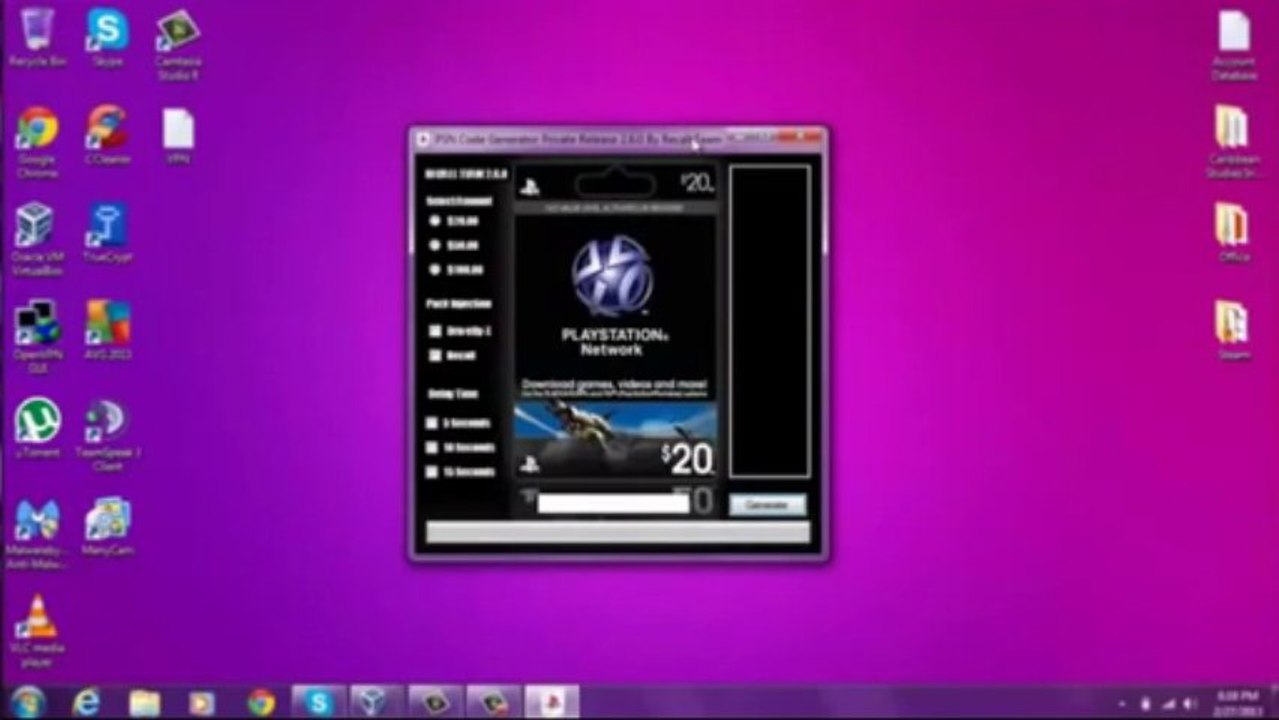Click the PSN generator taskbar button
Viewport: 1279px width, 720px height.
pyautogui.click(x=552, y=703)
